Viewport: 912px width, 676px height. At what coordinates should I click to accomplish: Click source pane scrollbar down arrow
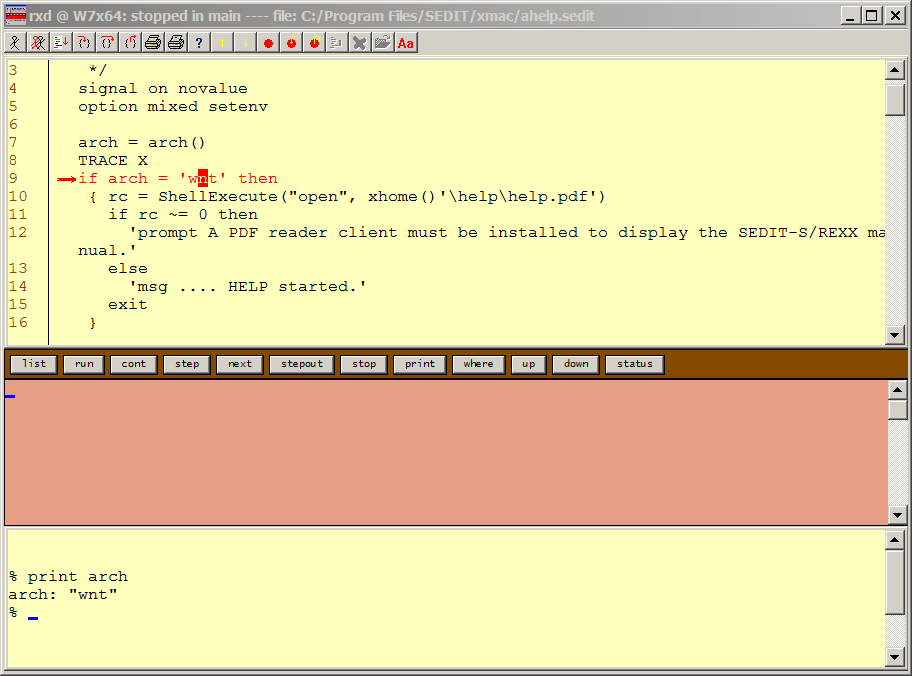pyautogui.click(x=895, y=335)
